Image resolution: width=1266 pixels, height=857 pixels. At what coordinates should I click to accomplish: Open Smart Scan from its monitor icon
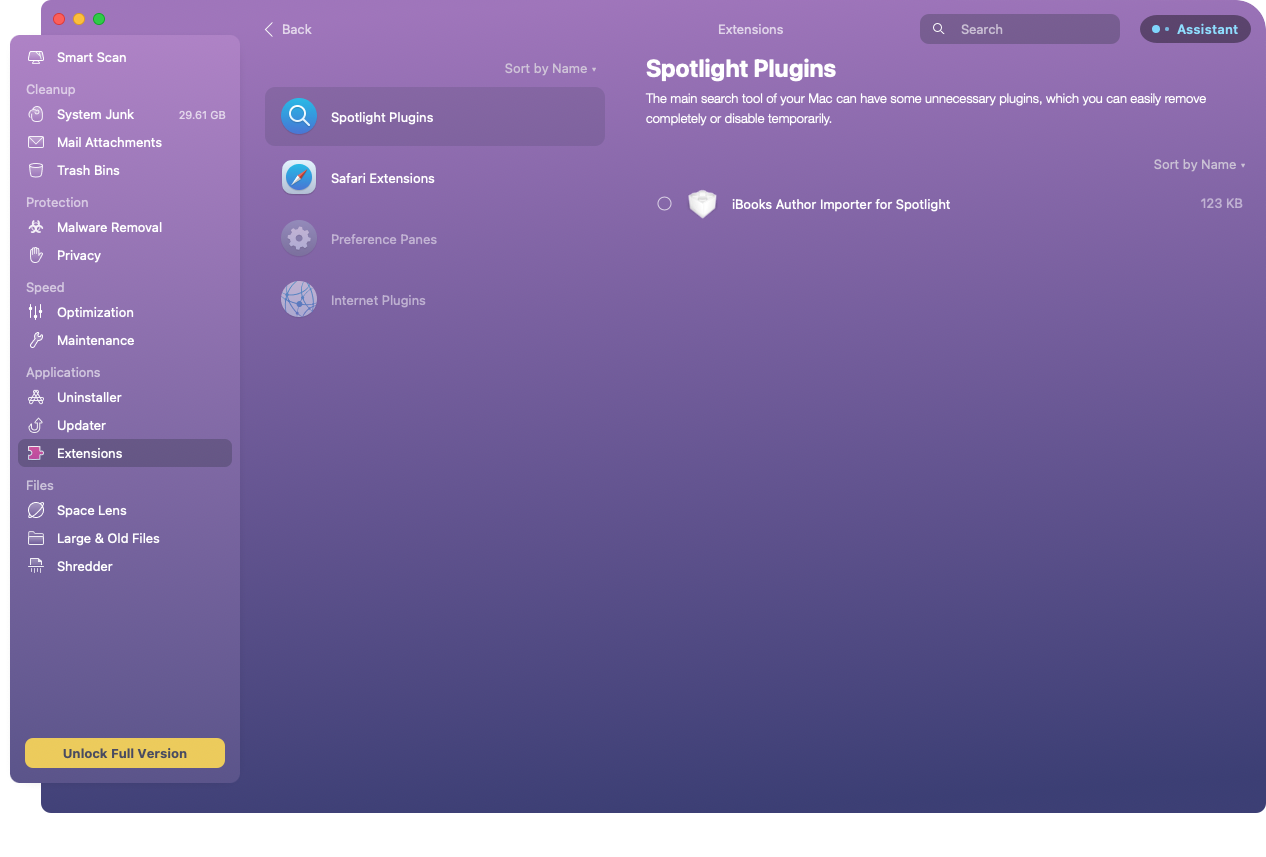tap(36, 57)
